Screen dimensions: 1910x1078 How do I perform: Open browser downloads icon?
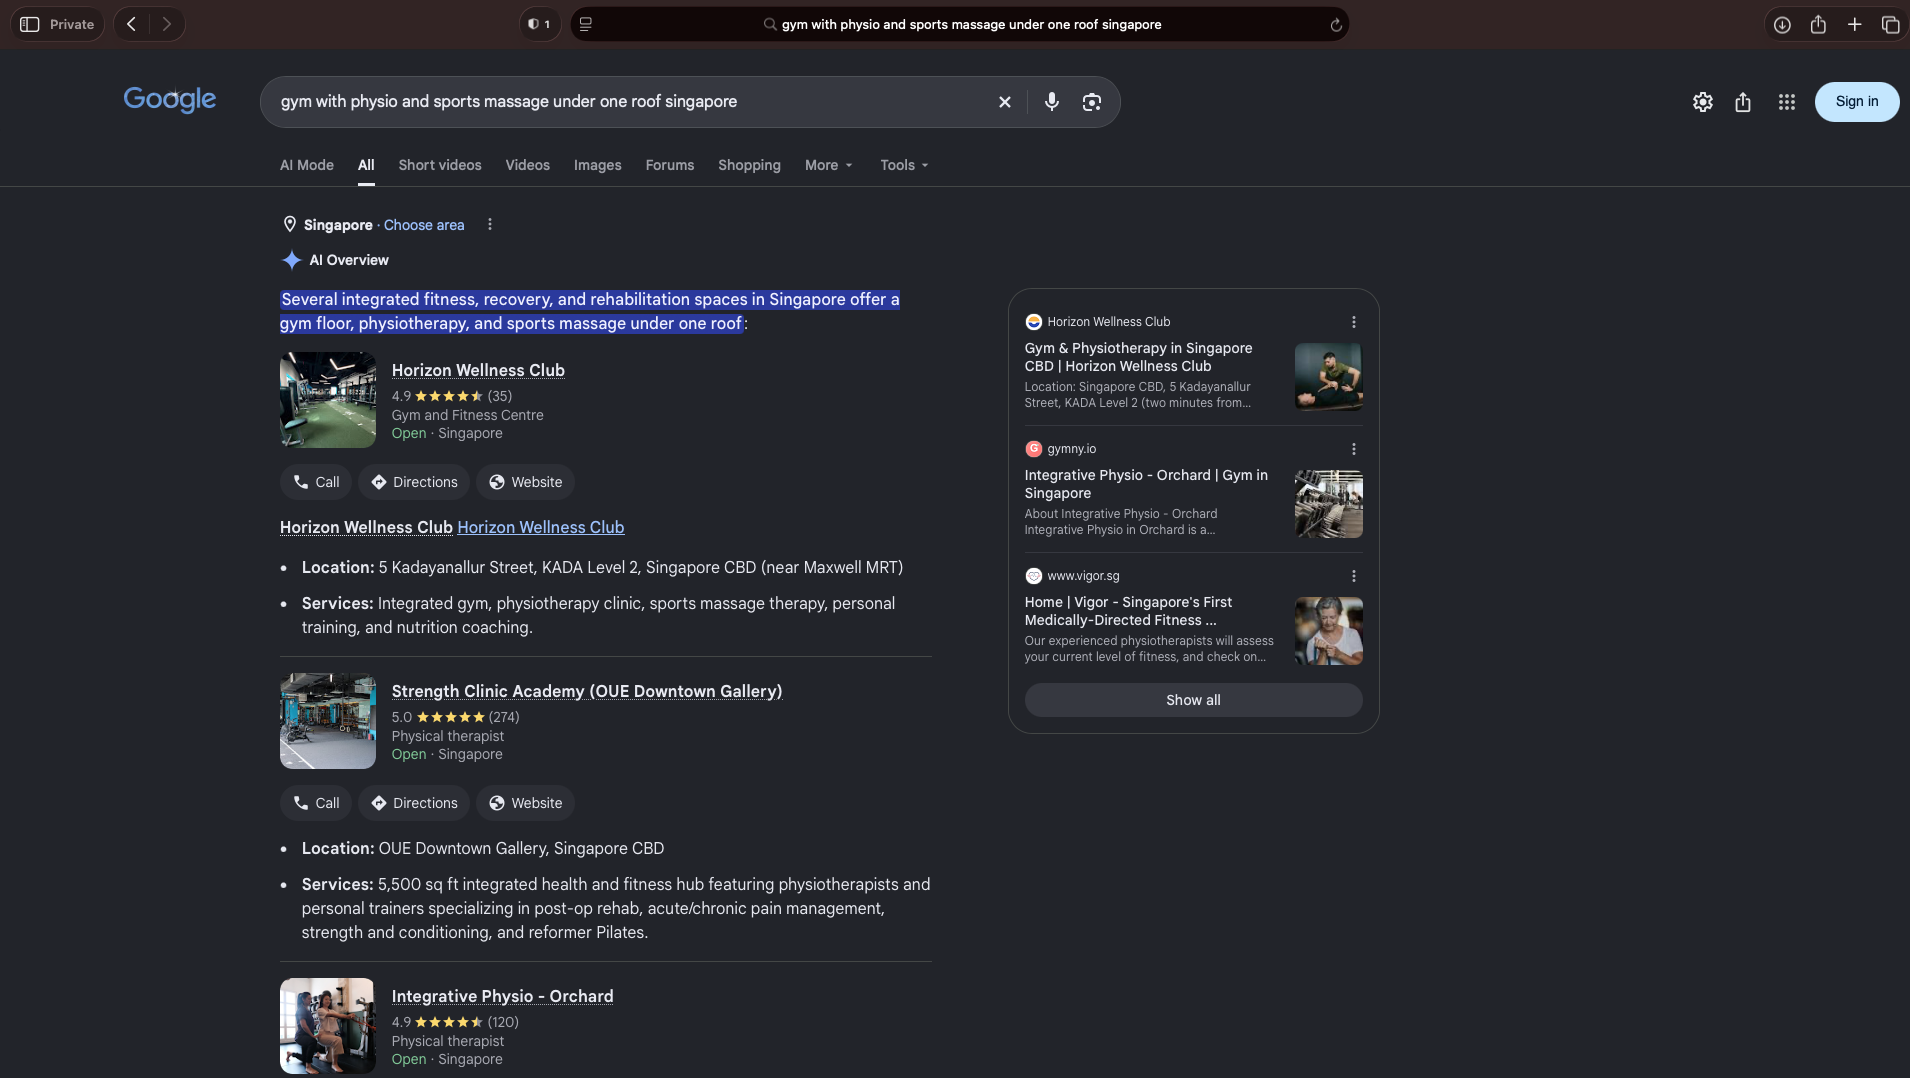click(x=1781, y=25)
